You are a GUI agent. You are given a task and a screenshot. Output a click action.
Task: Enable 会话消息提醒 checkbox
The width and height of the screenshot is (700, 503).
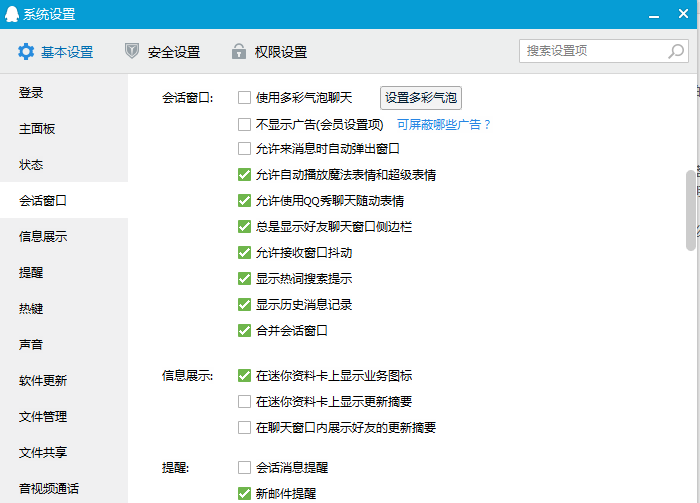coord(244,467)
